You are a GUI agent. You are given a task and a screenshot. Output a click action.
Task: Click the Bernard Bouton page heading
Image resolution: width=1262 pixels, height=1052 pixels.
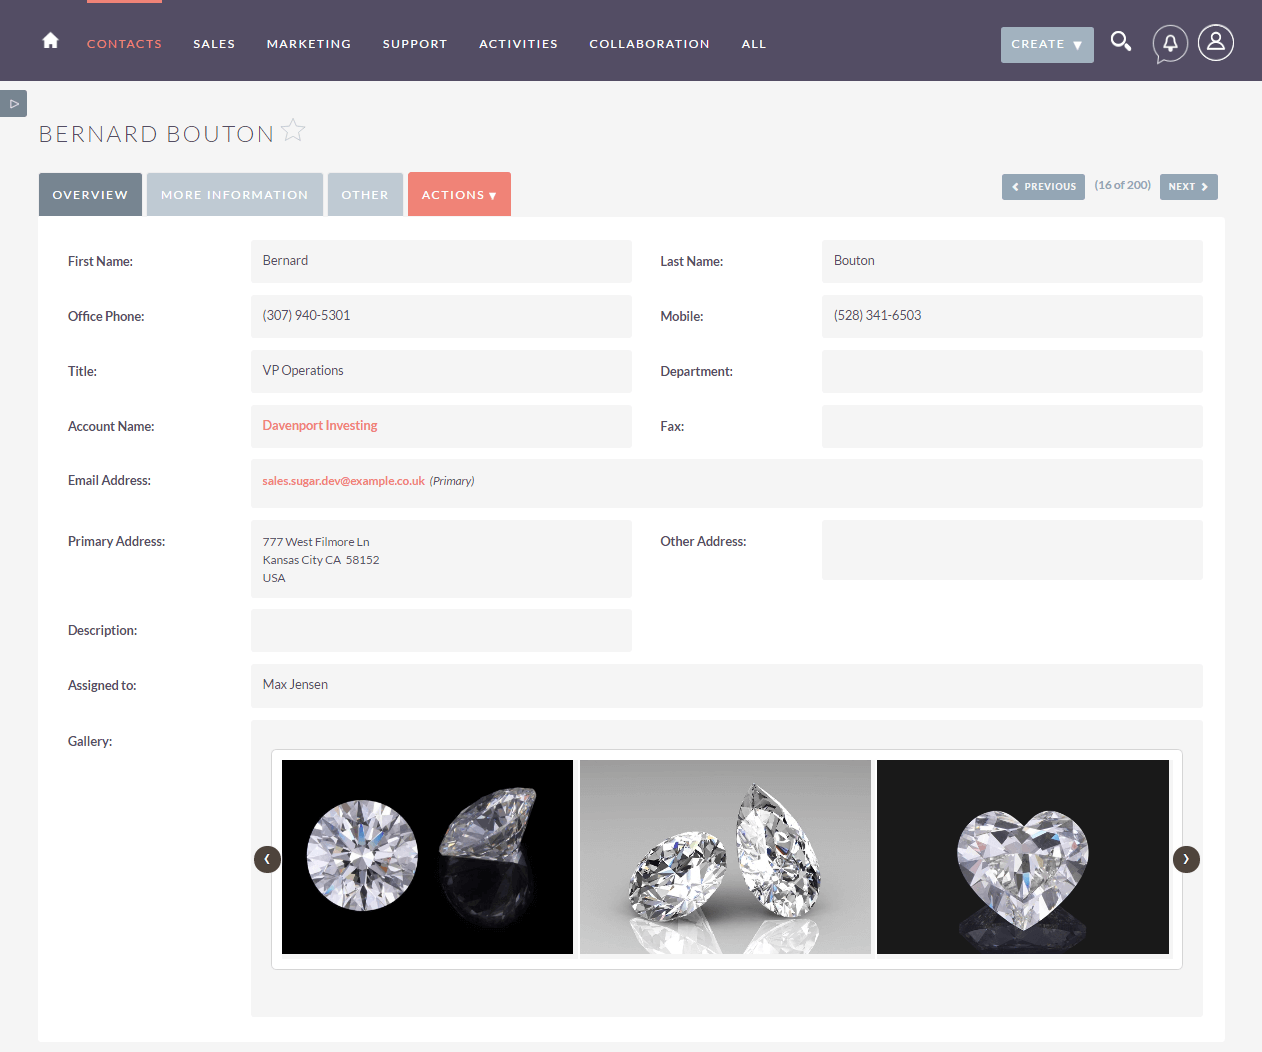[x=156, y=134]
